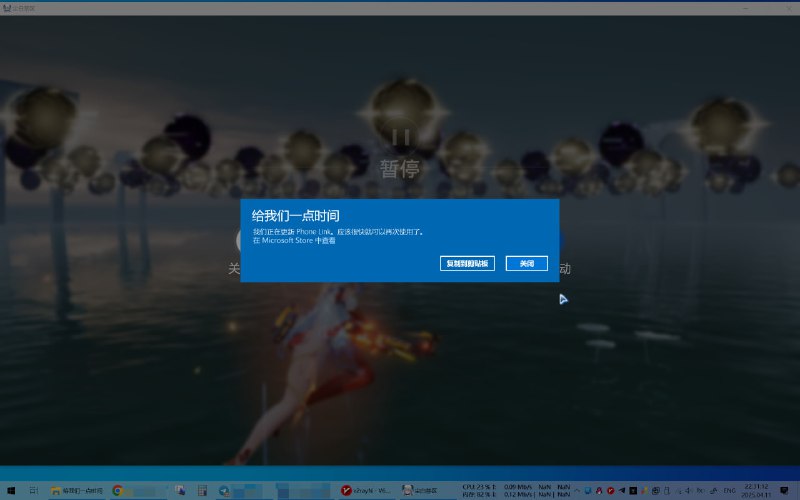Click the 给我们一点时间 dialog heading
The height and width of the screenshot is (500, 800).
pyautogui.click(x=295, y=216)
